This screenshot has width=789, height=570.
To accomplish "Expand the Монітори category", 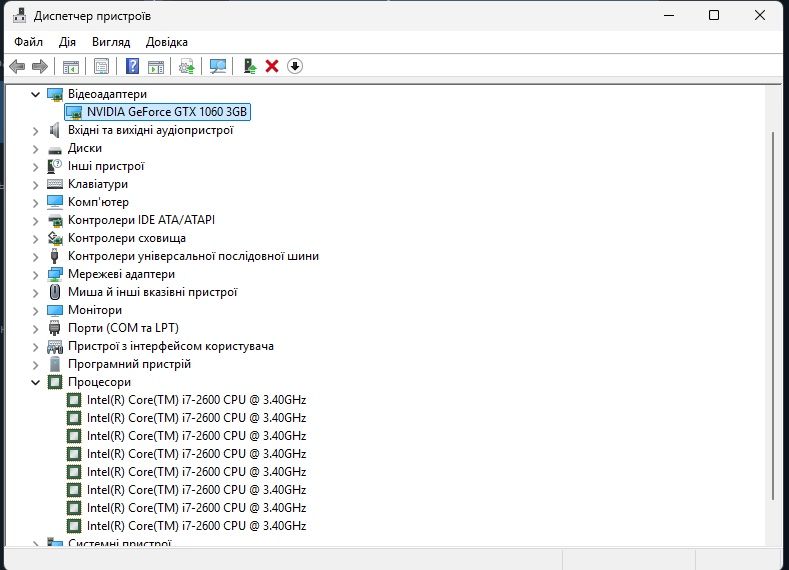I will point(35,311).
